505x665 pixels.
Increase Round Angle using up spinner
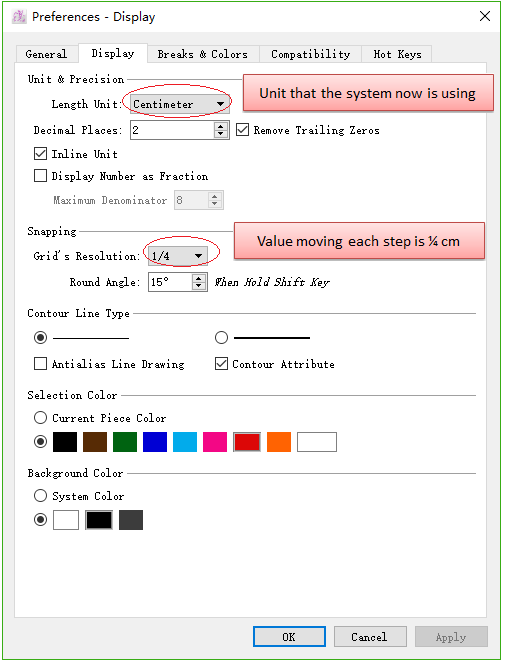[x=198, y=278]
